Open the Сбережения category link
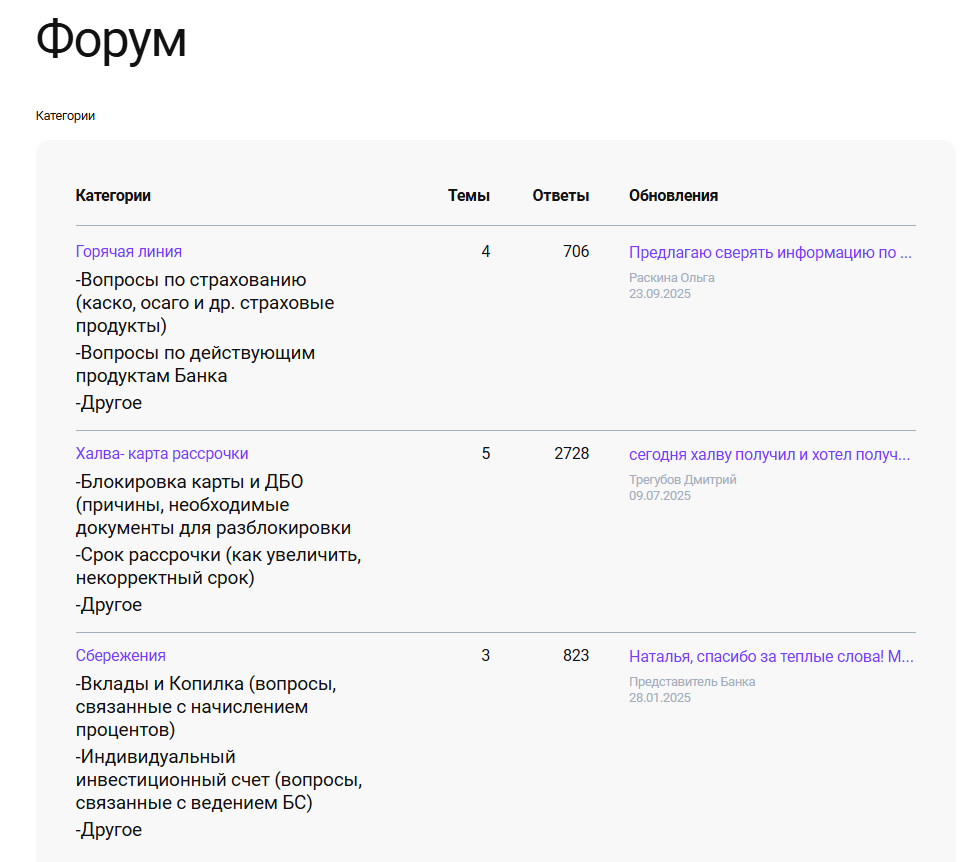This screenshot has height=862, width=971. [120, 656]
